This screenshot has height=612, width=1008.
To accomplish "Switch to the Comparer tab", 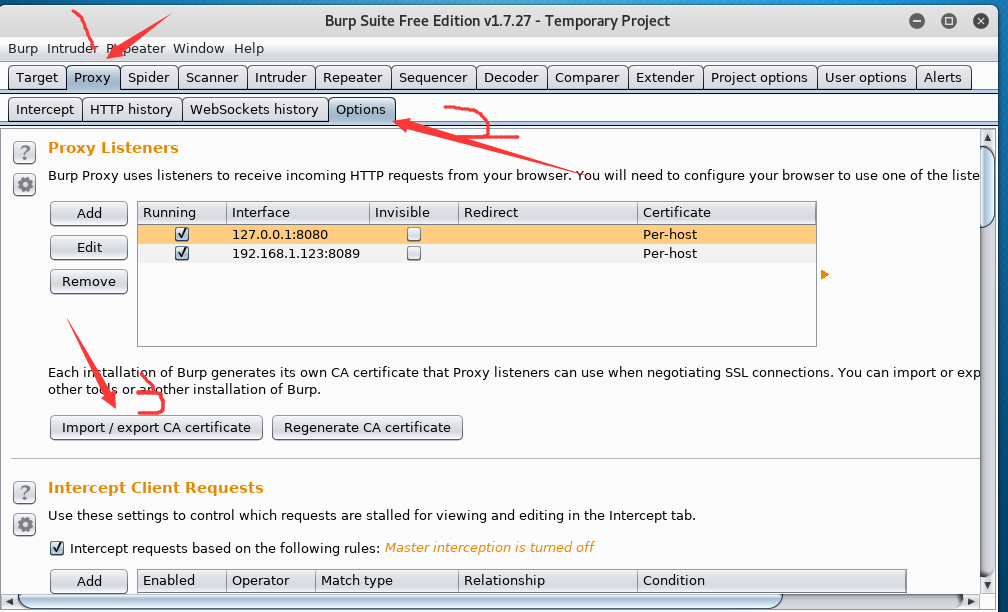I will (587, 78).
